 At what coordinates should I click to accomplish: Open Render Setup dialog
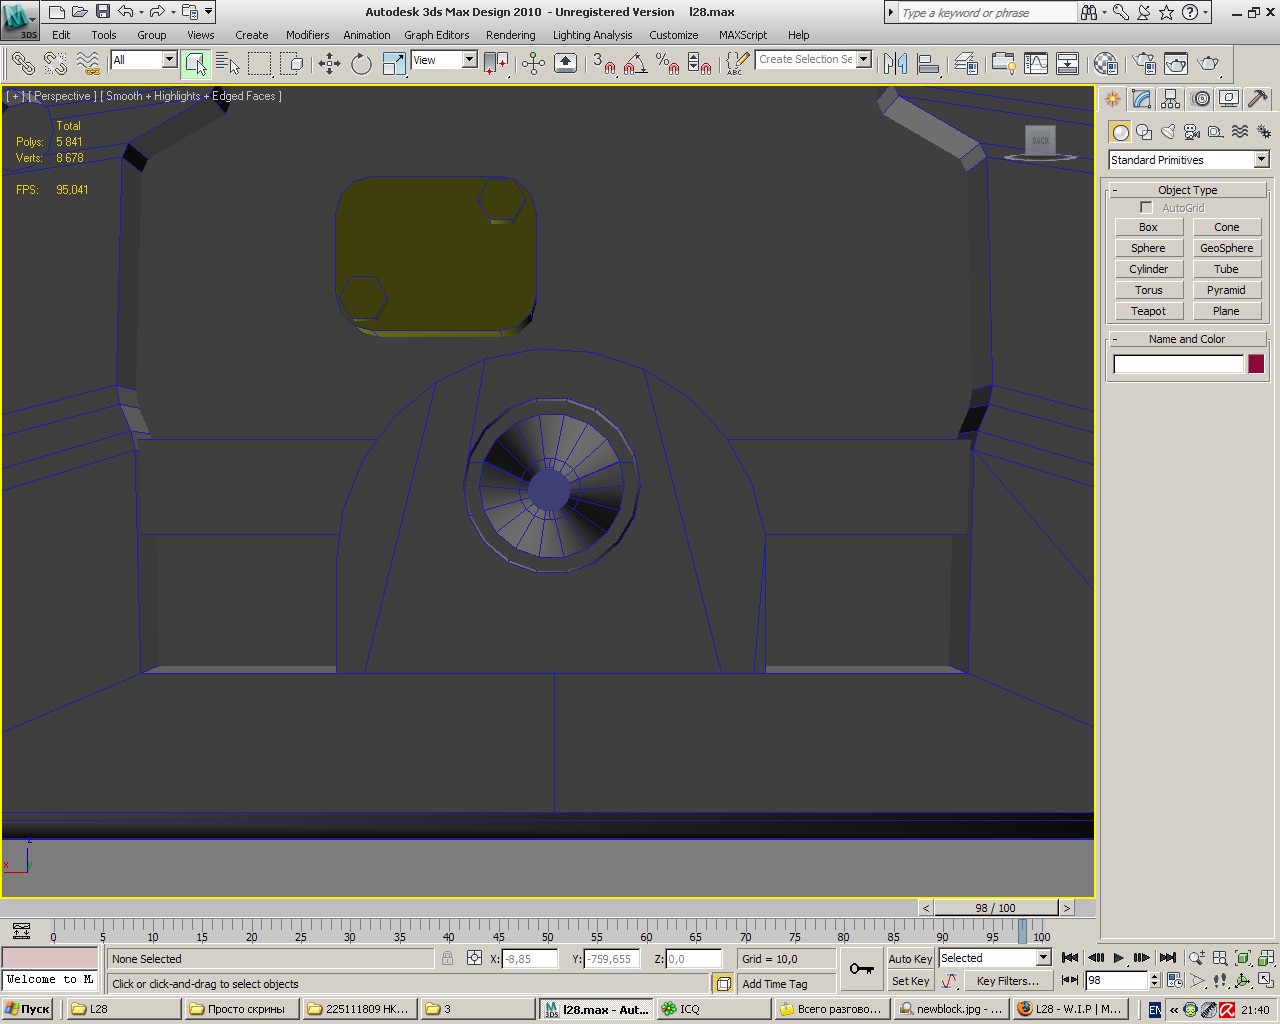coord(1144,64)
